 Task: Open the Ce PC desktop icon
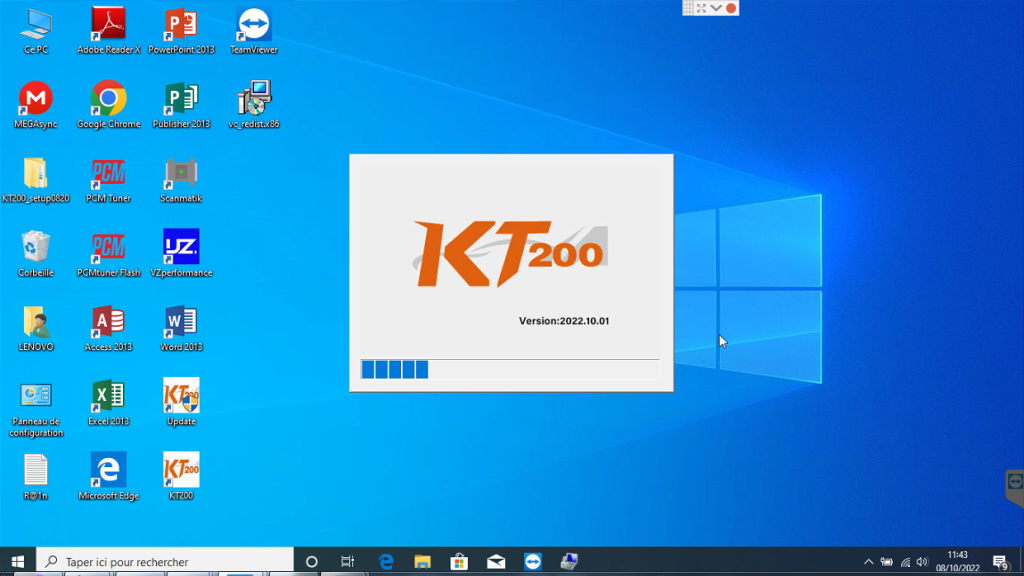(x=36, y=31)
